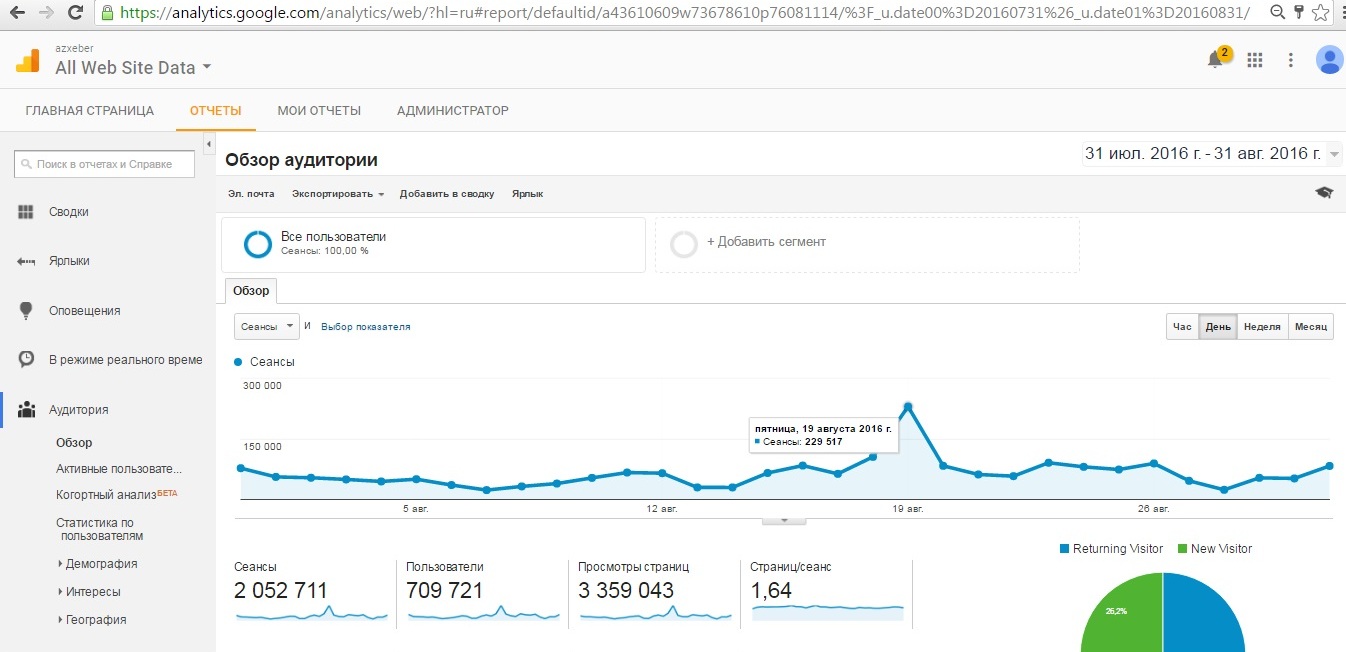
Task: Open the notifications bell
Action: pos(1215,60)
